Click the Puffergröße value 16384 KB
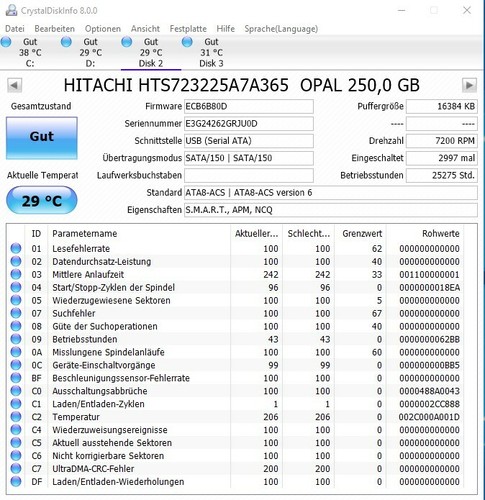The image size is (485, 500). pos(442,106)
